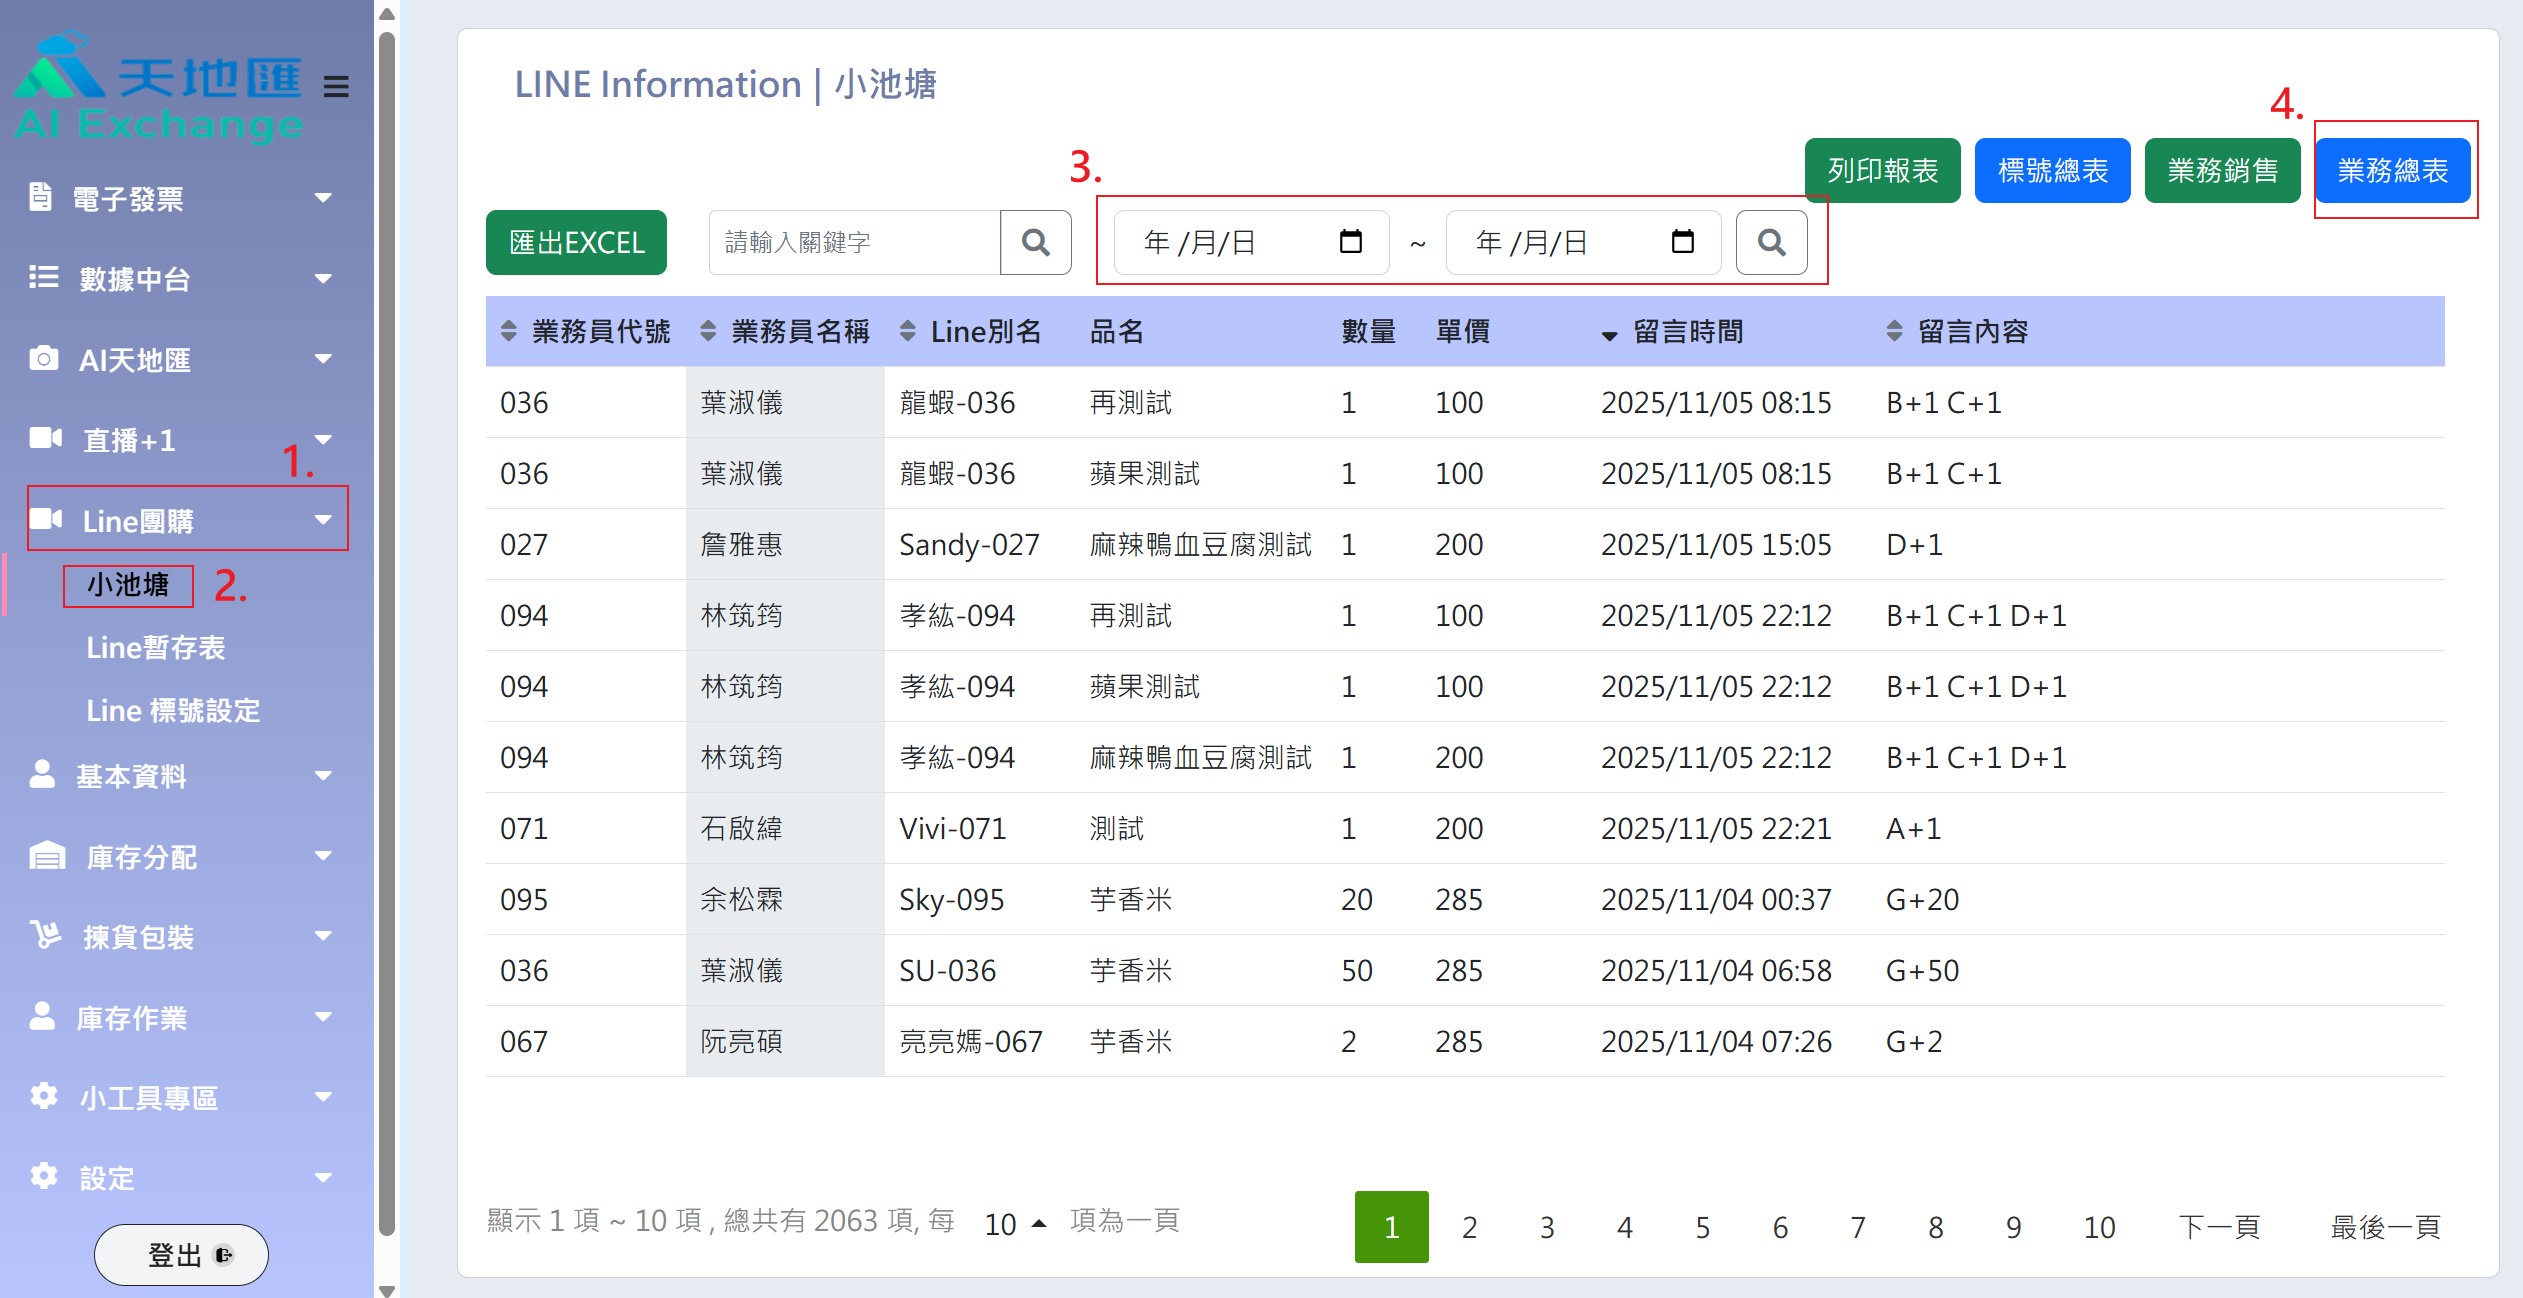The height and width of the screenshot is (1298, 2523).
Task: Click the 電子發票 document icon
Action: [40, 197]
